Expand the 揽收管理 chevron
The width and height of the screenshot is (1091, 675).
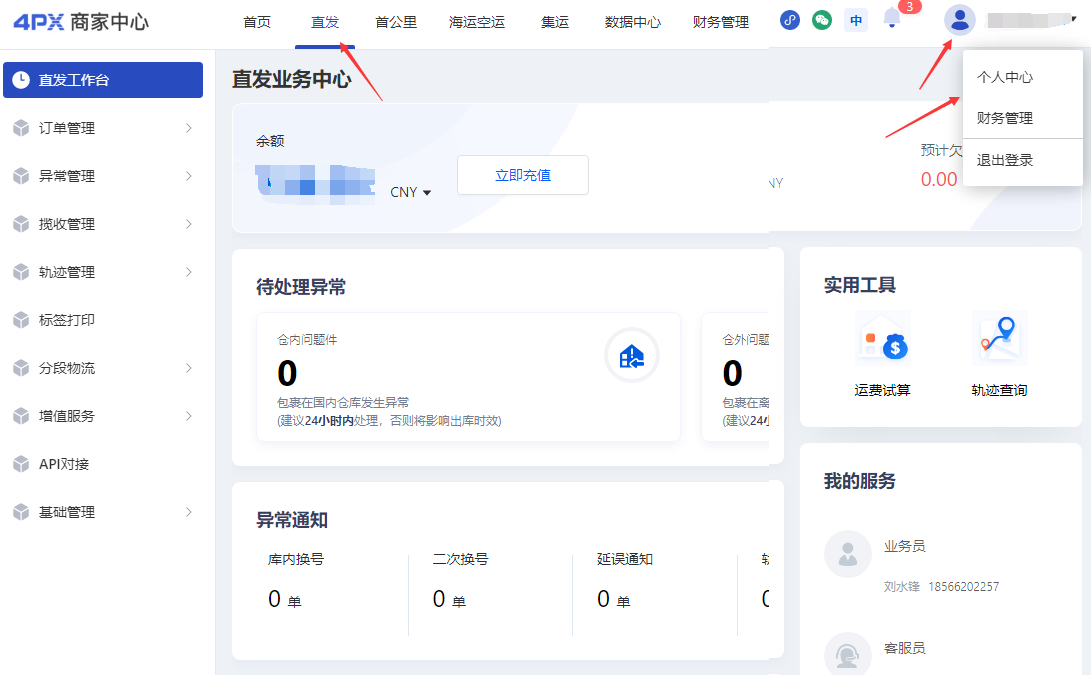click(189, 224)
